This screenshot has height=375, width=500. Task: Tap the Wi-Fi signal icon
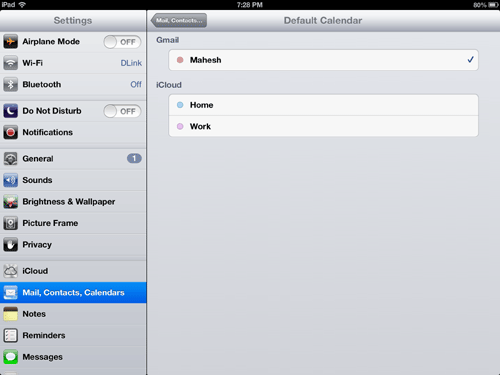click(x=10, y=63)
